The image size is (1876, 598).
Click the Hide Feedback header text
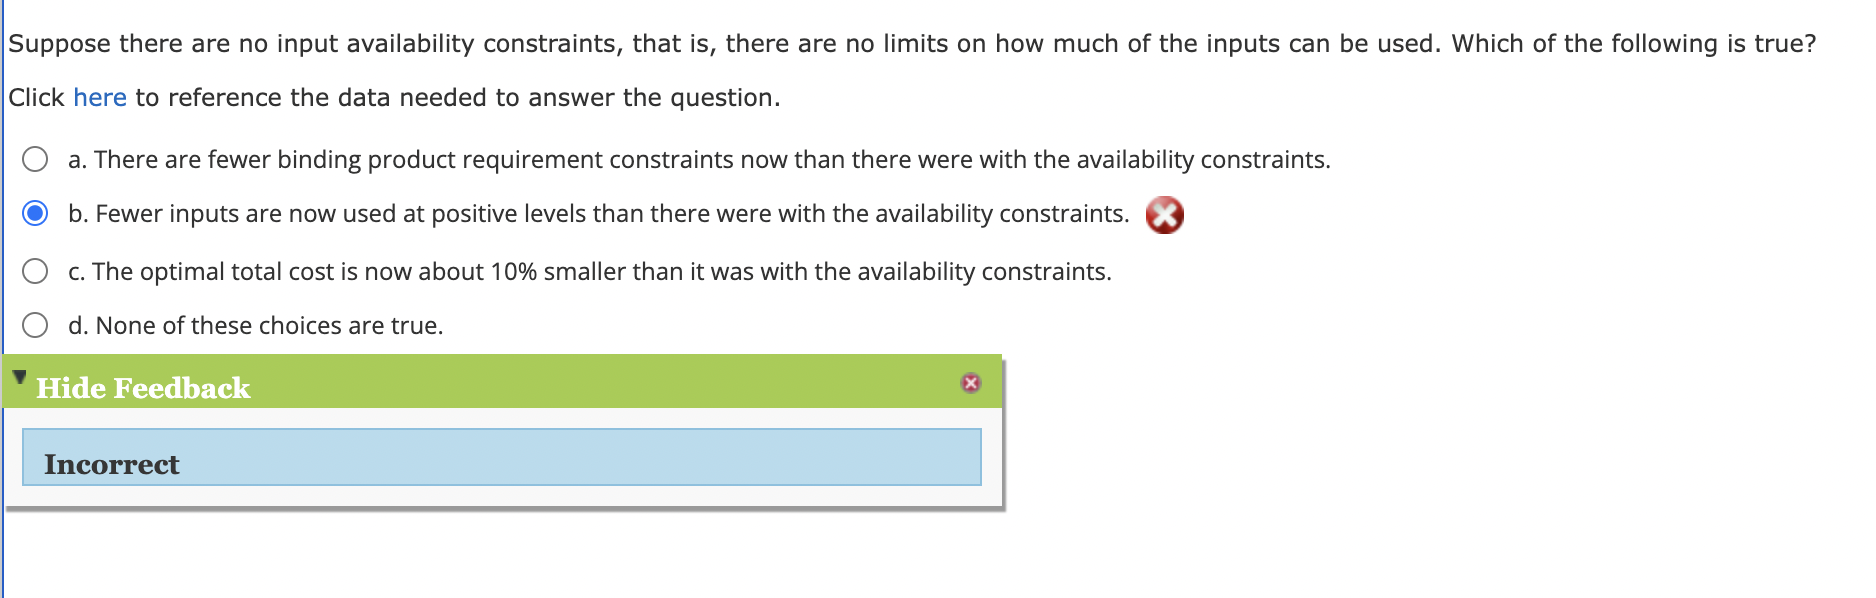(x=143, y=388)
